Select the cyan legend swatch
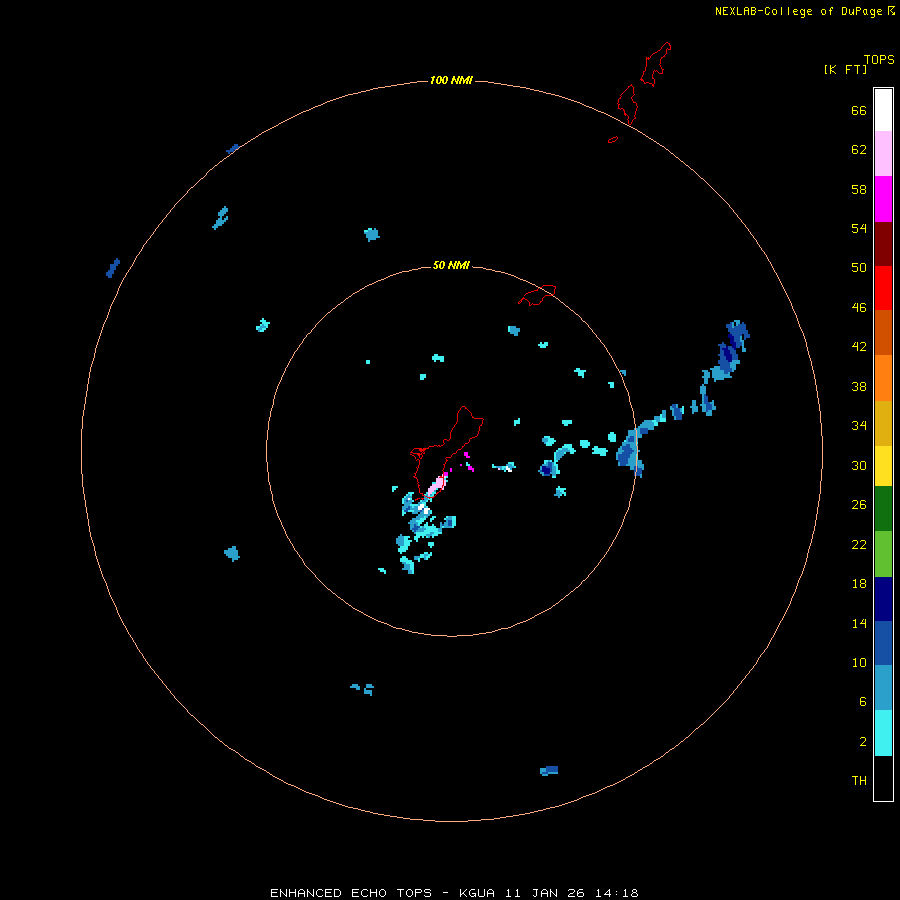Image resolution: width=900 pixels, height=900 pixels. 883,733
